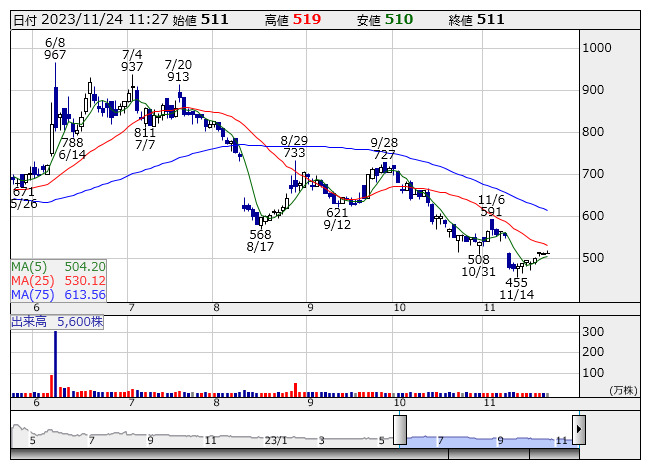Click the 300 volume axis label
This screenshot has width=653, height=470.
pos(593,332)
